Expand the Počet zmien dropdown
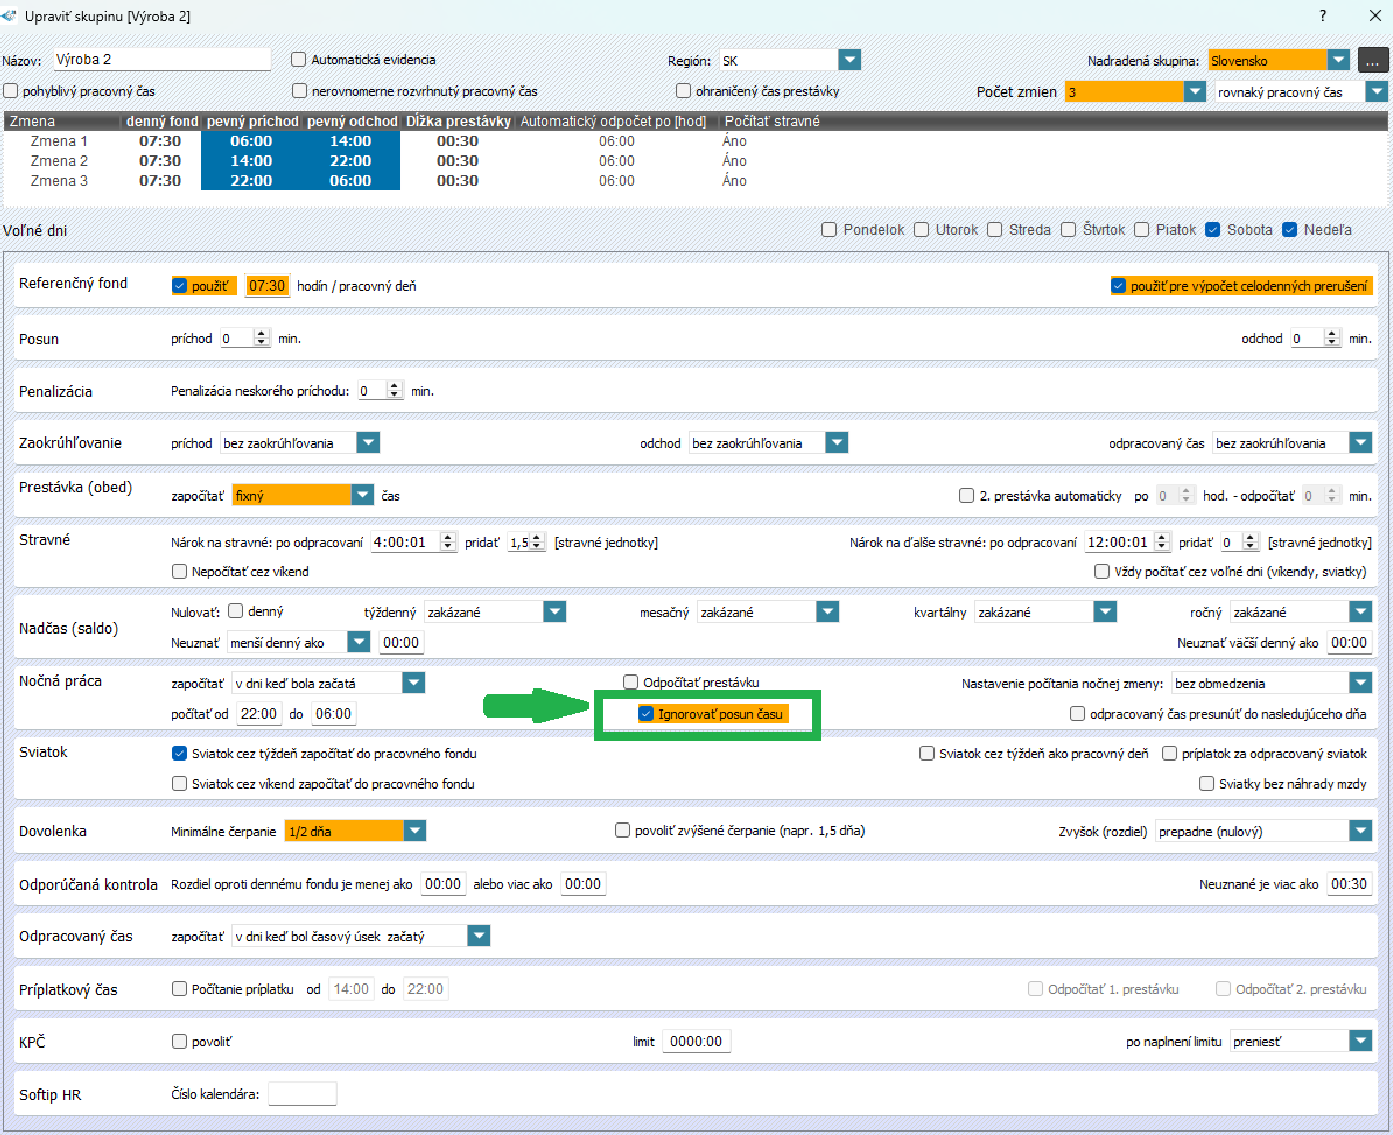 pyautogui.click(x=1194, y=92)
